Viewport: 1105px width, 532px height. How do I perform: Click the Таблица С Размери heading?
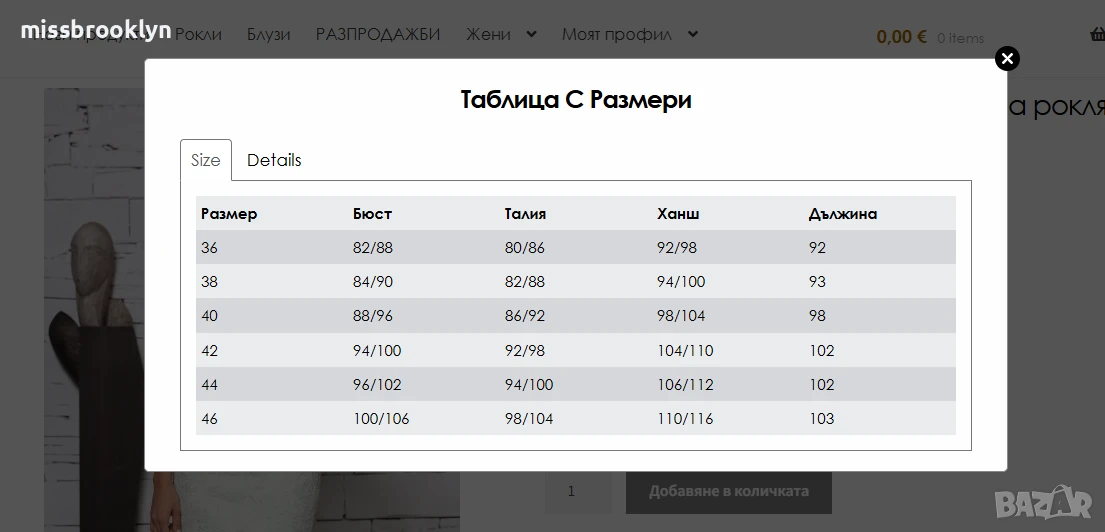576,99
